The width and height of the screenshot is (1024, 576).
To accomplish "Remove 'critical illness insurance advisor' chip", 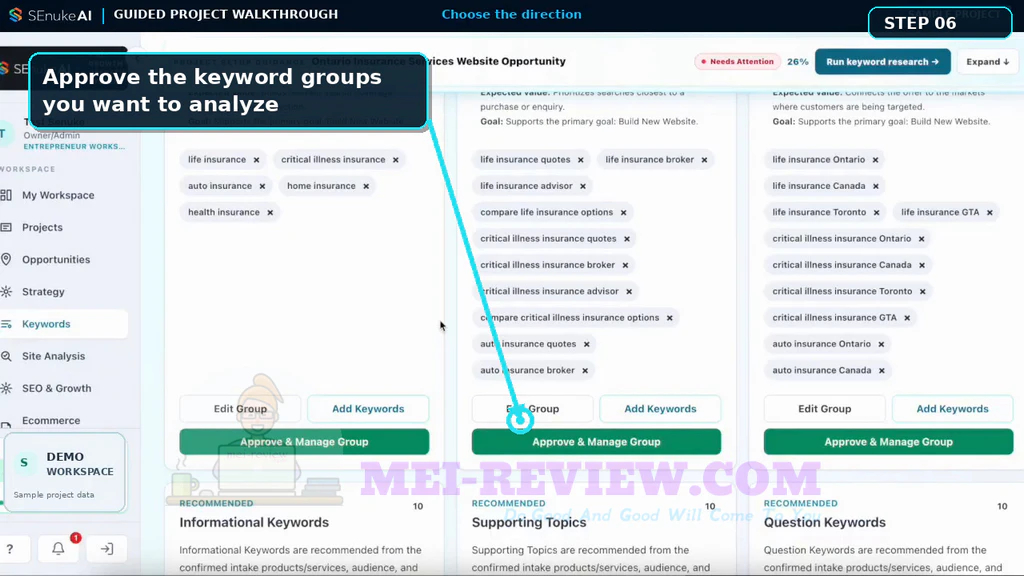I will pyautogui.click(x=630, y=291).
